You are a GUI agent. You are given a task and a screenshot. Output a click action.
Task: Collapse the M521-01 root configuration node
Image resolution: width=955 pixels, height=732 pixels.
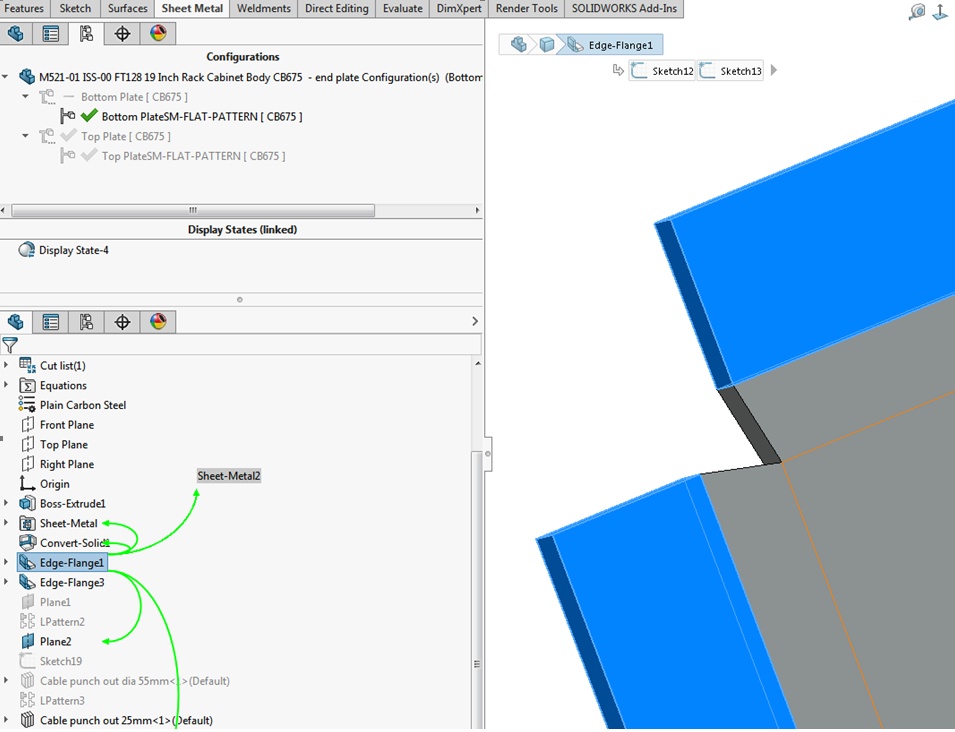pyautogui.click(x=5, y=77)
